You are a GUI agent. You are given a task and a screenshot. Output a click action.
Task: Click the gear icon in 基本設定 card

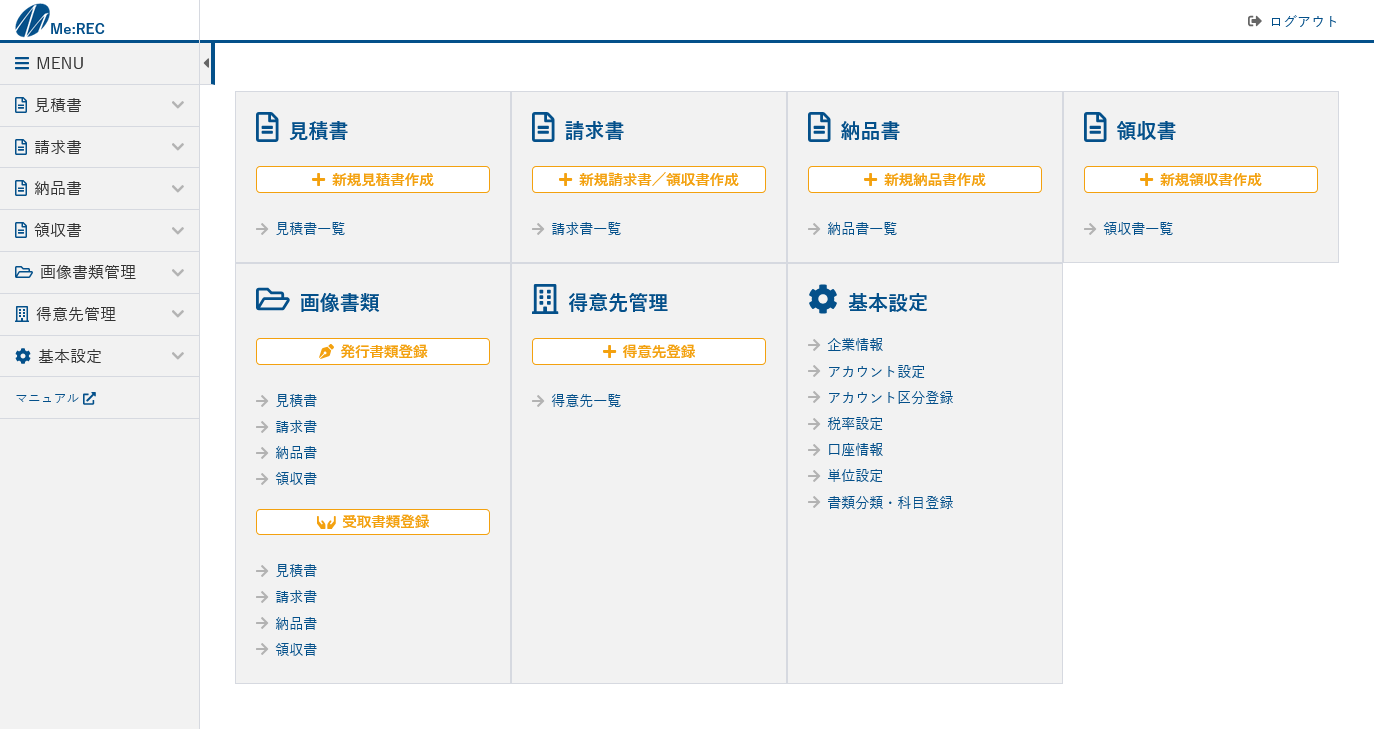823,299
